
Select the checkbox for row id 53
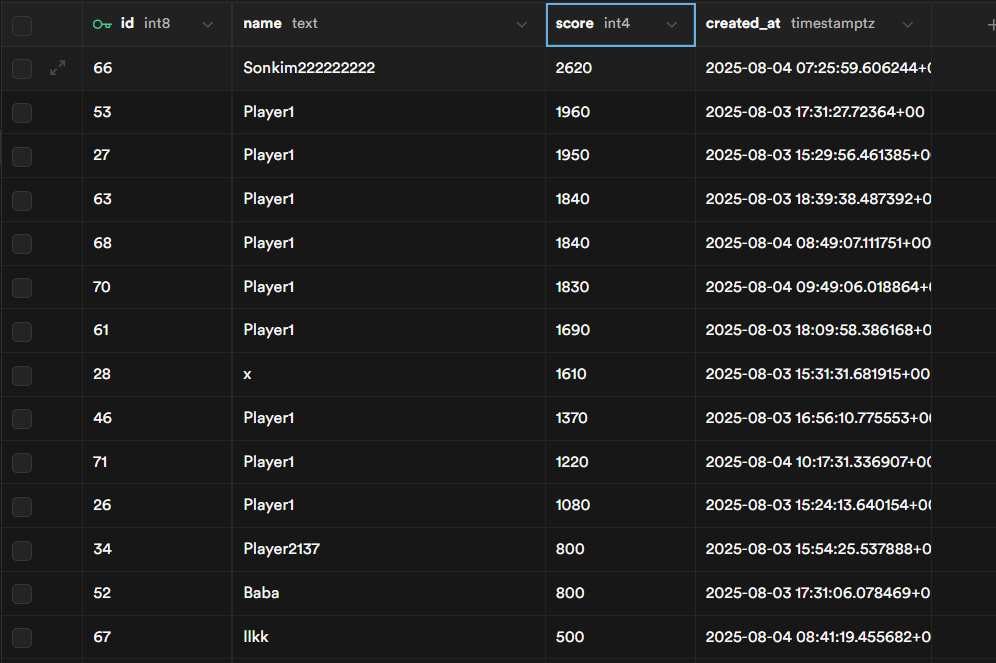(x=22, y=112)
